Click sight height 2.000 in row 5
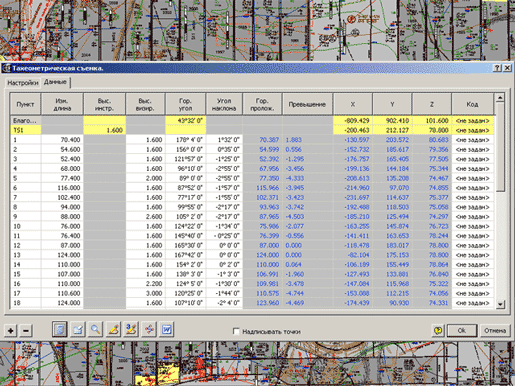 pos(145,178)
